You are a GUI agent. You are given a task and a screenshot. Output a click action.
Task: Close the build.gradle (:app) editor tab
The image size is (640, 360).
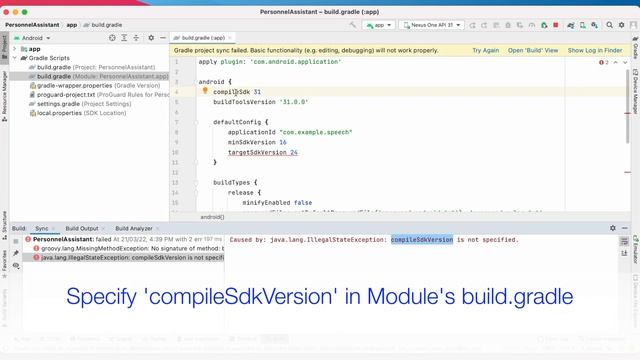(x=230, y=38)
